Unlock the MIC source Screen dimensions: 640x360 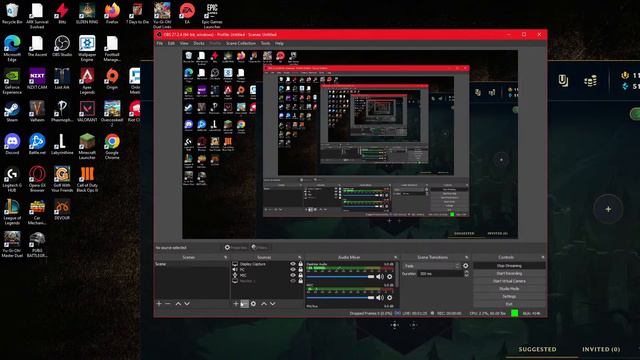[x=301, y=276]
